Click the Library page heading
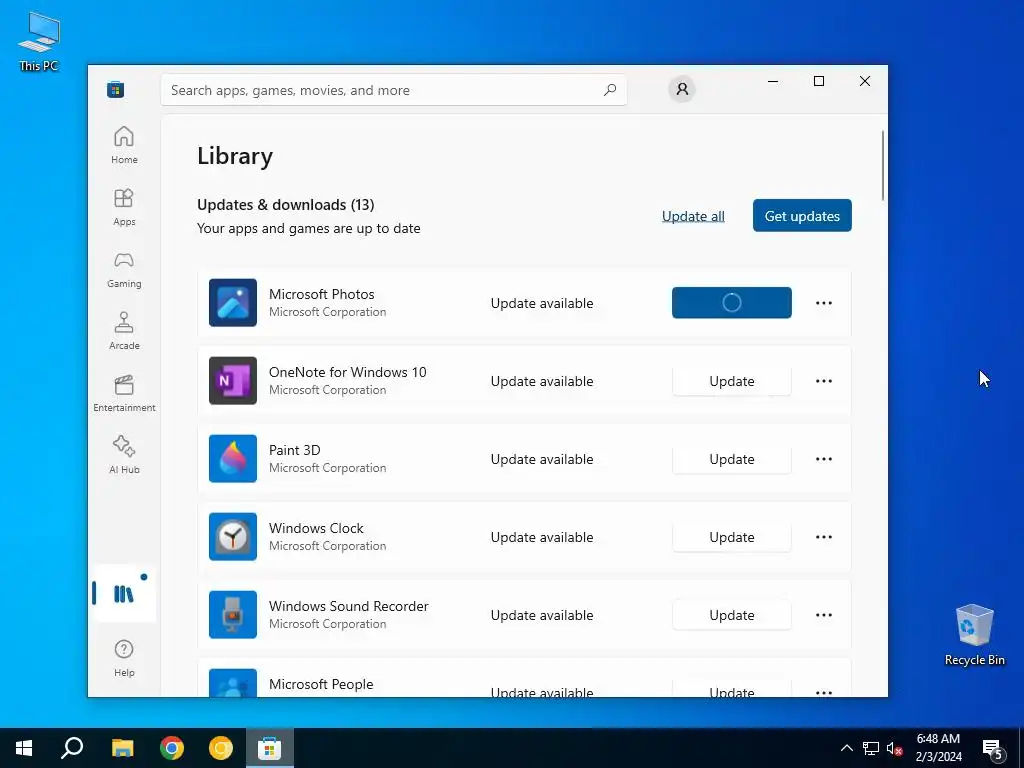Image resolution: width=1024 pixels, height=768 pixels. tap(235, 156)
